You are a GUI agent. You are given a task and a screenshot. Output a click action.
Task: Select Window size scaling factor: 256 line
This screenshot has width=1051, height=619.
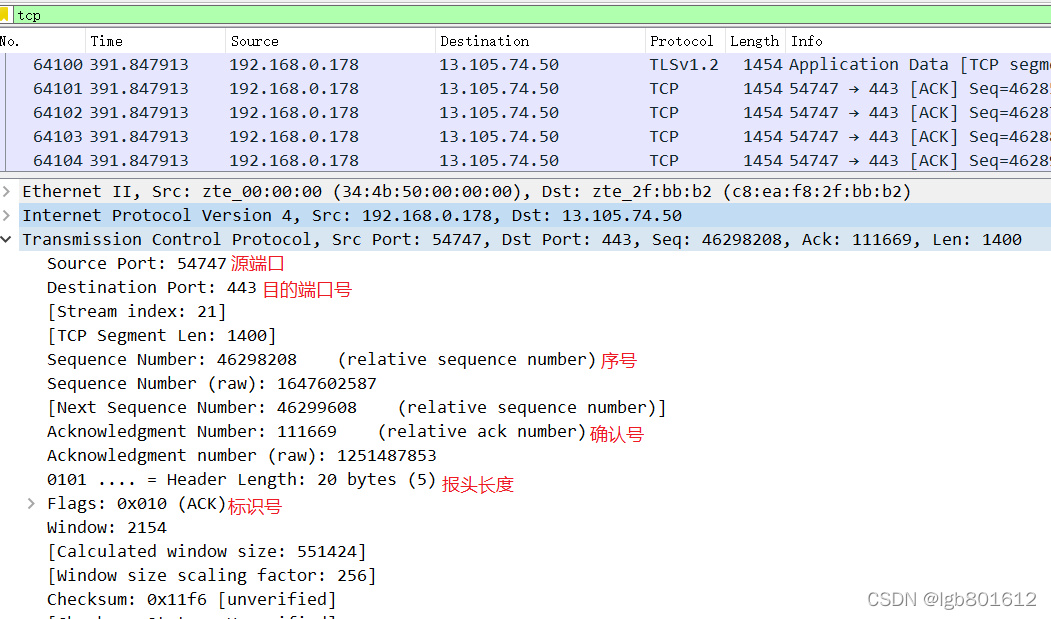click(x=212, y=576)
